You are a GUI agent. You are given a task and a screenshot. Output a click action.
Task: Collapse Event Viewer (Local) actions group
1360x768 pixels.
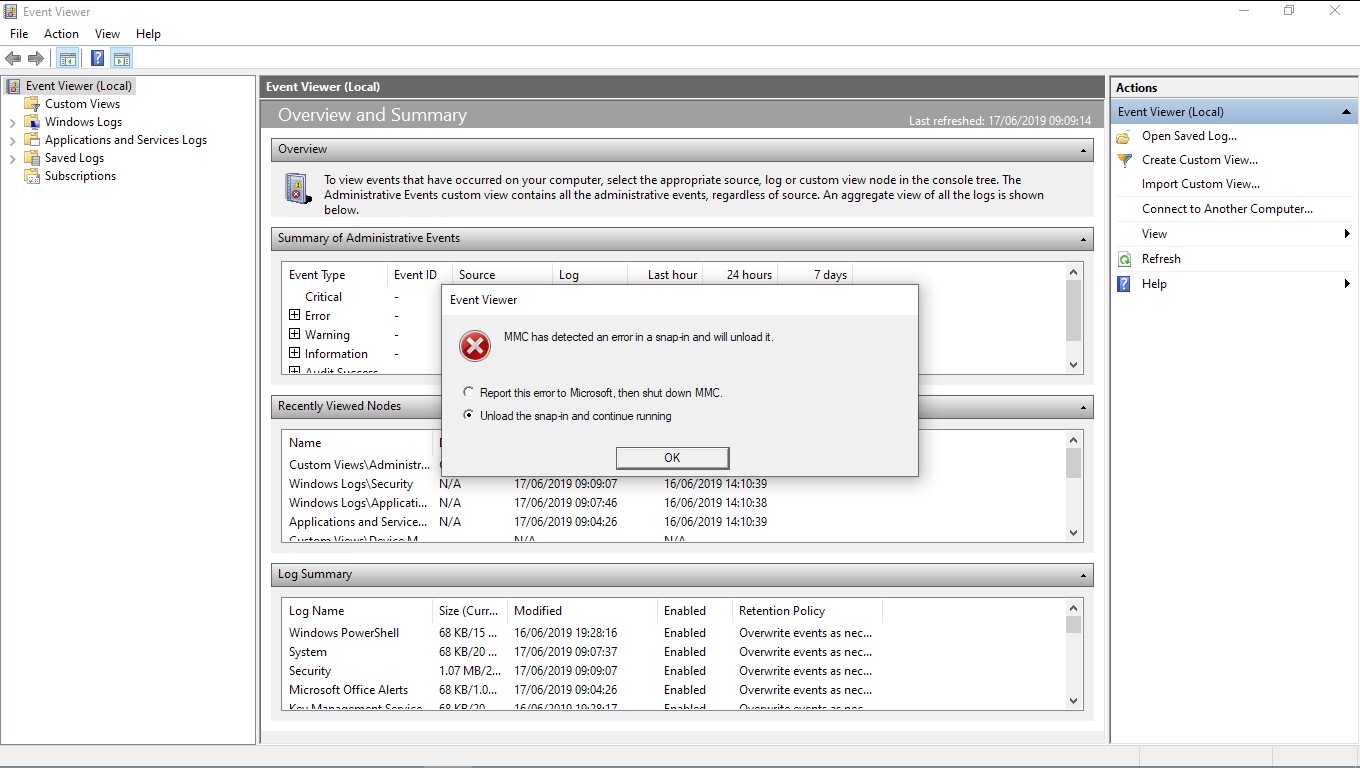[1346, 112]
